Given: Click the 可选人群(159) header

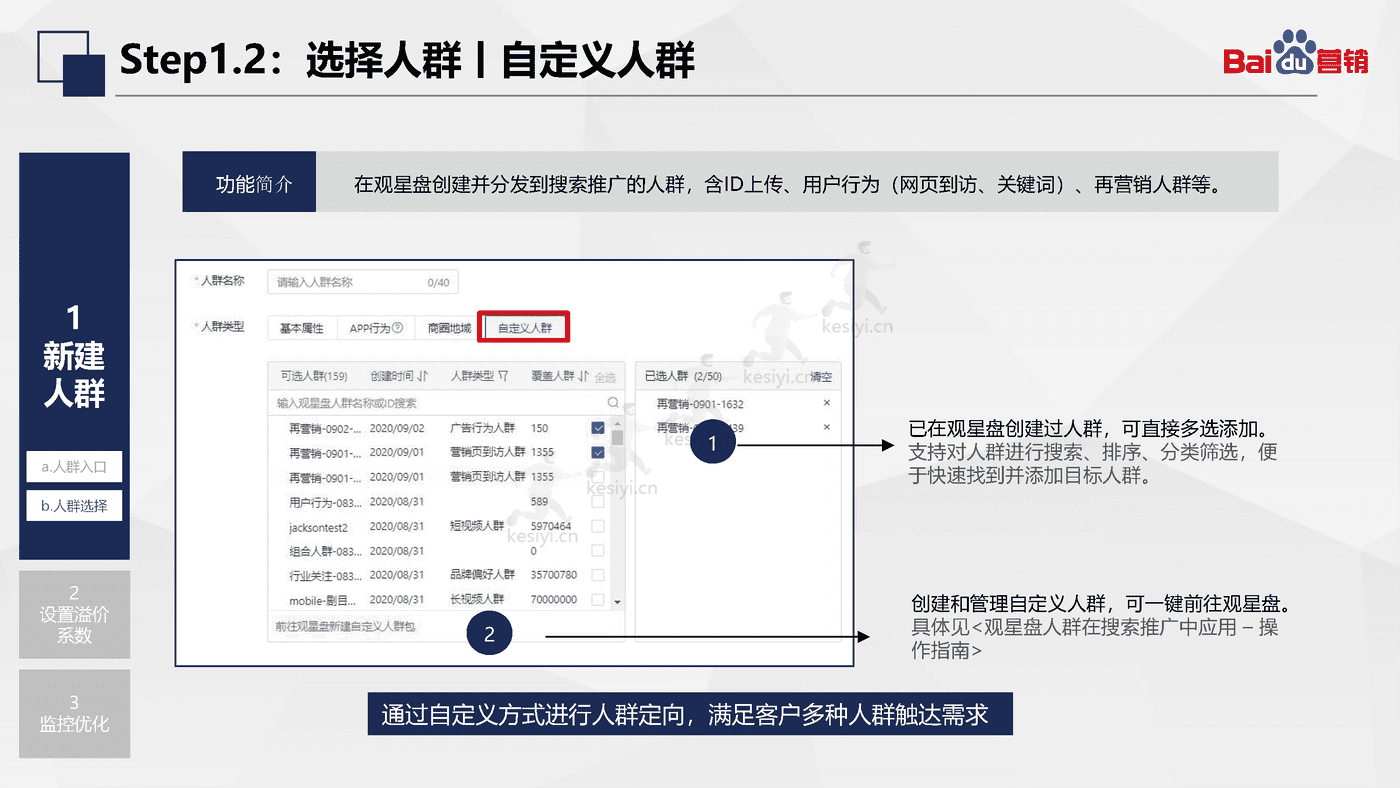Looking at the screenshot, I should 313,376.
